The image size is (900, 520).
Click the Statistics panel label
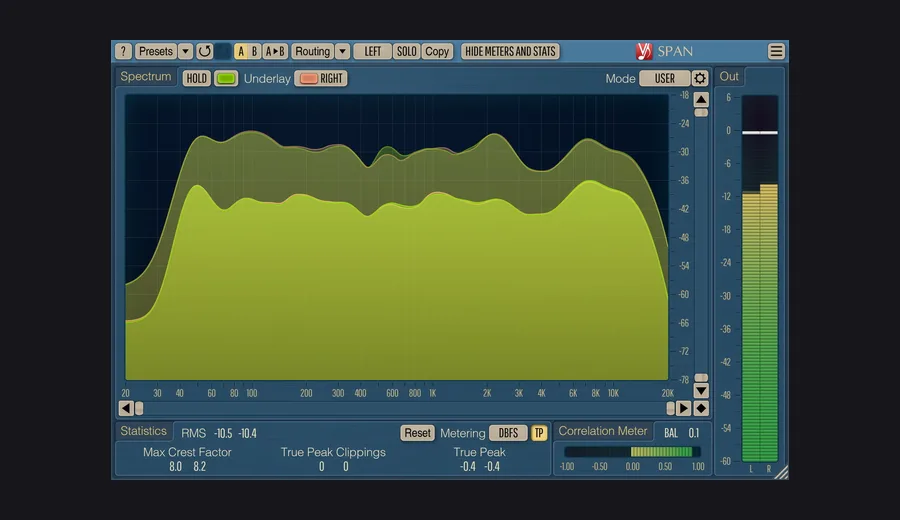click(x=143, y=431)
